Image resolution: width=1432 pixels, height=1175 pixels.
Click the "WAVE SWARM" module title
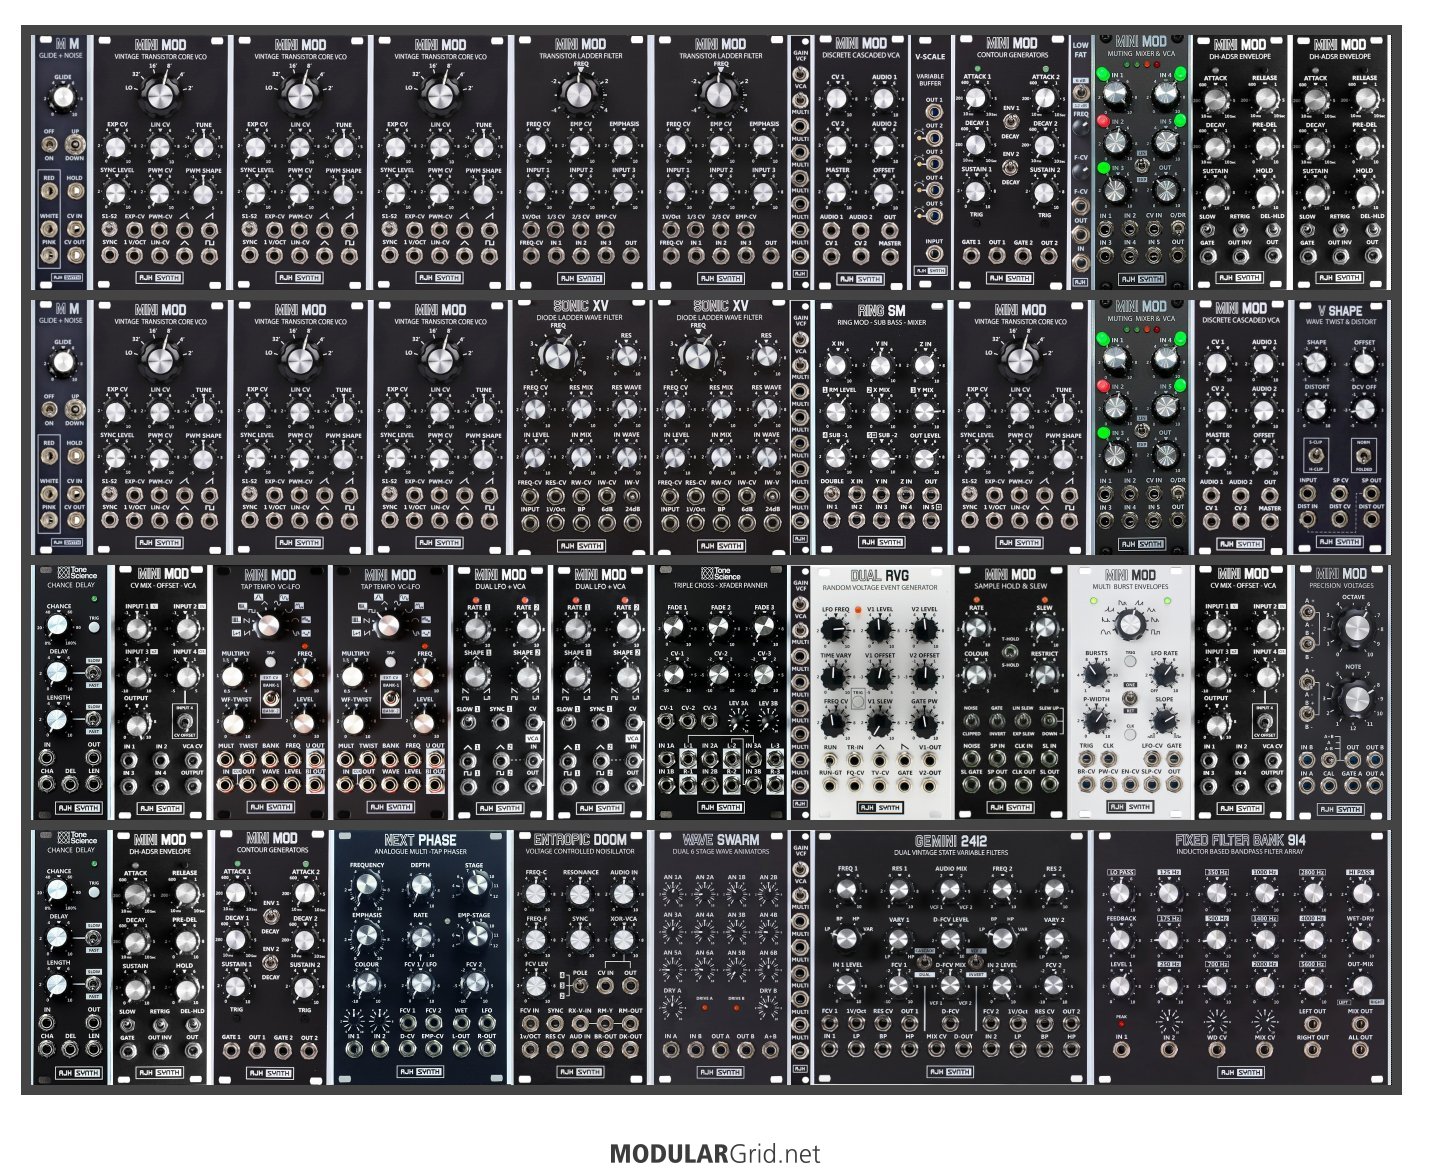(721, 840)
